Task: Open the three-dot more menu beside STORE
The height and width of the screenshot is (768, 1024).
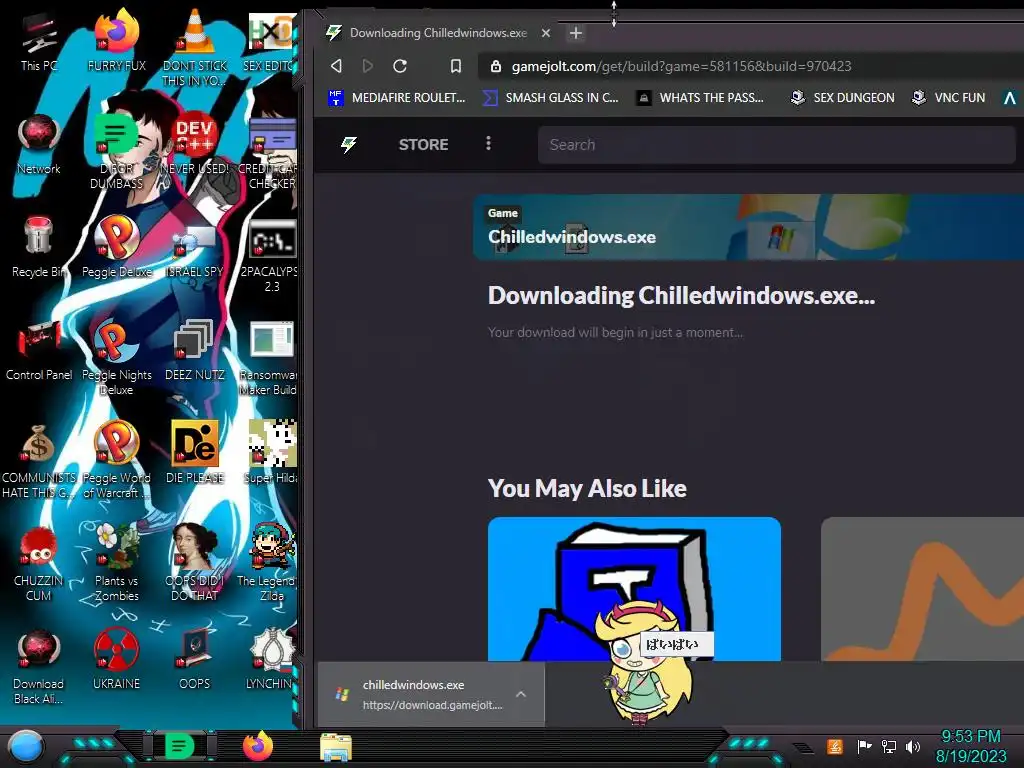Action: pos(488,143)
